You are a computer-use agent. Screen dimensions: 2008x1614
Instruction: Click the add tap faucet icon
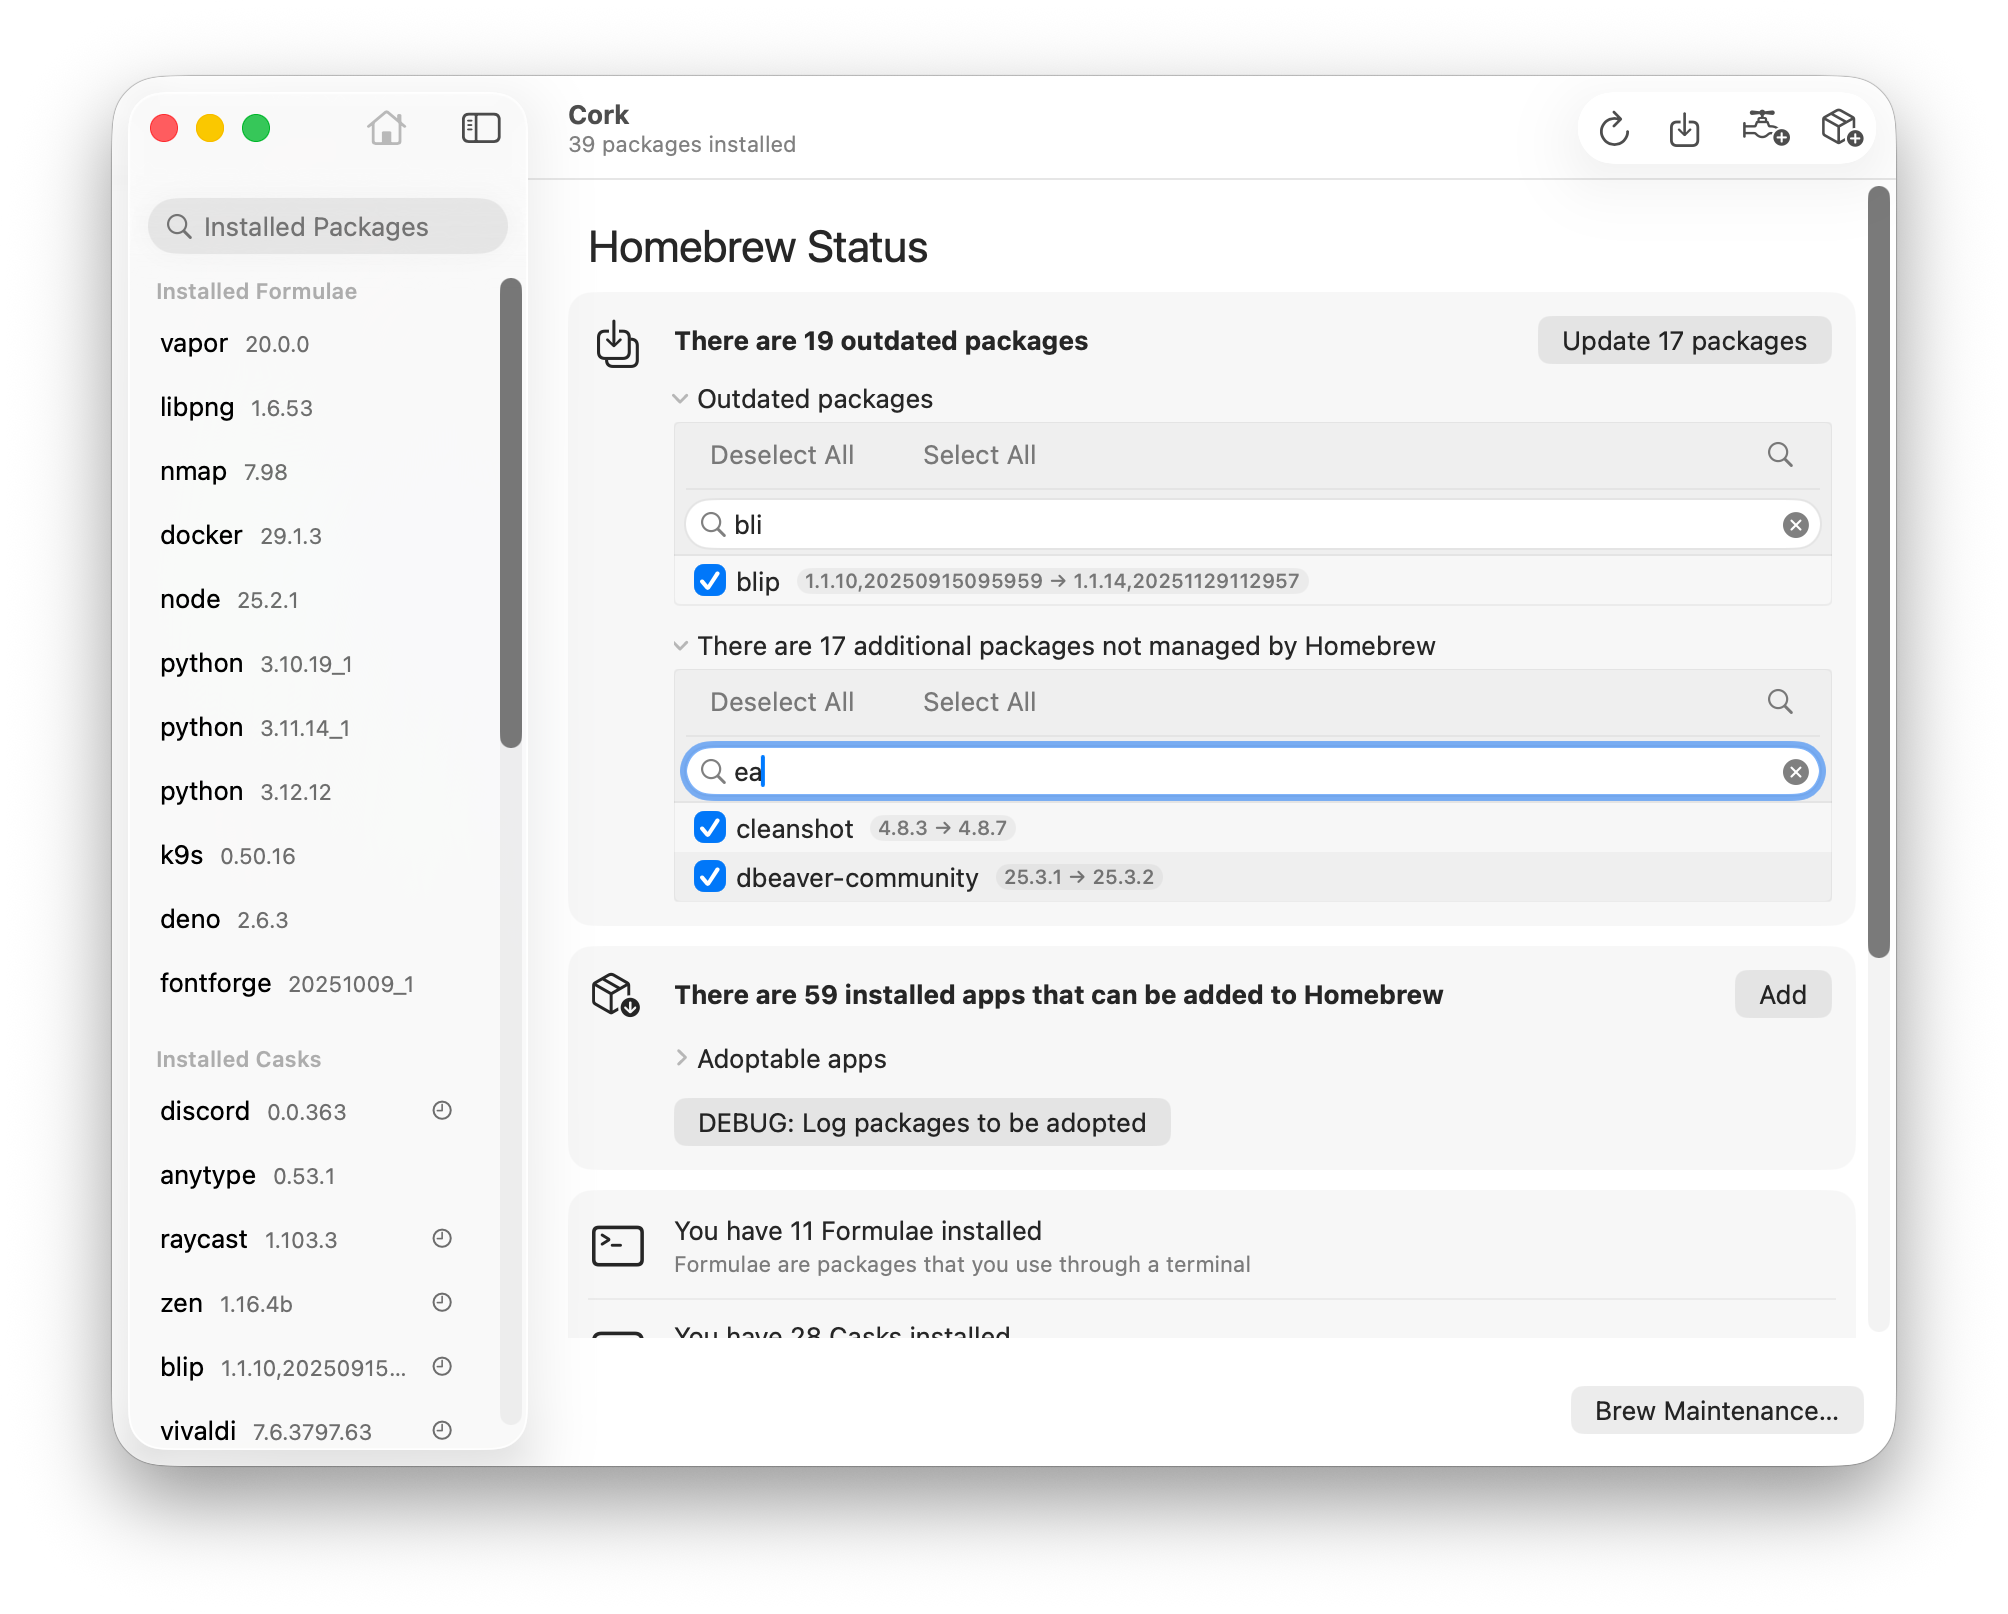tap(1764, 128)
